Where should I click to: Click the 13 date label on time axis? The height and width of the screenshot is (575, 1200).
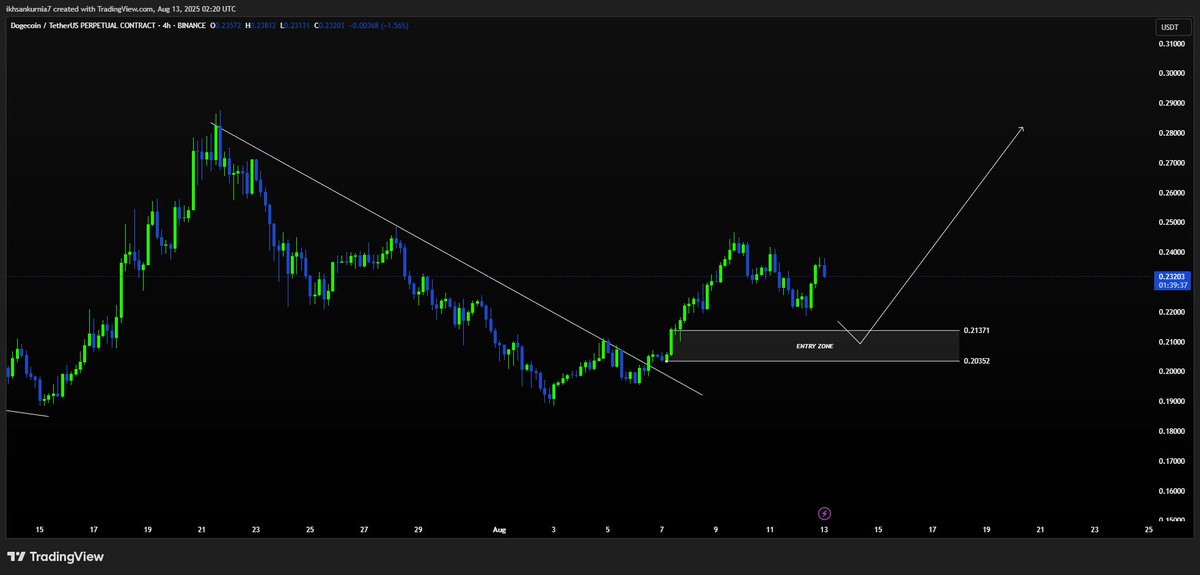[x=823, y=529]
